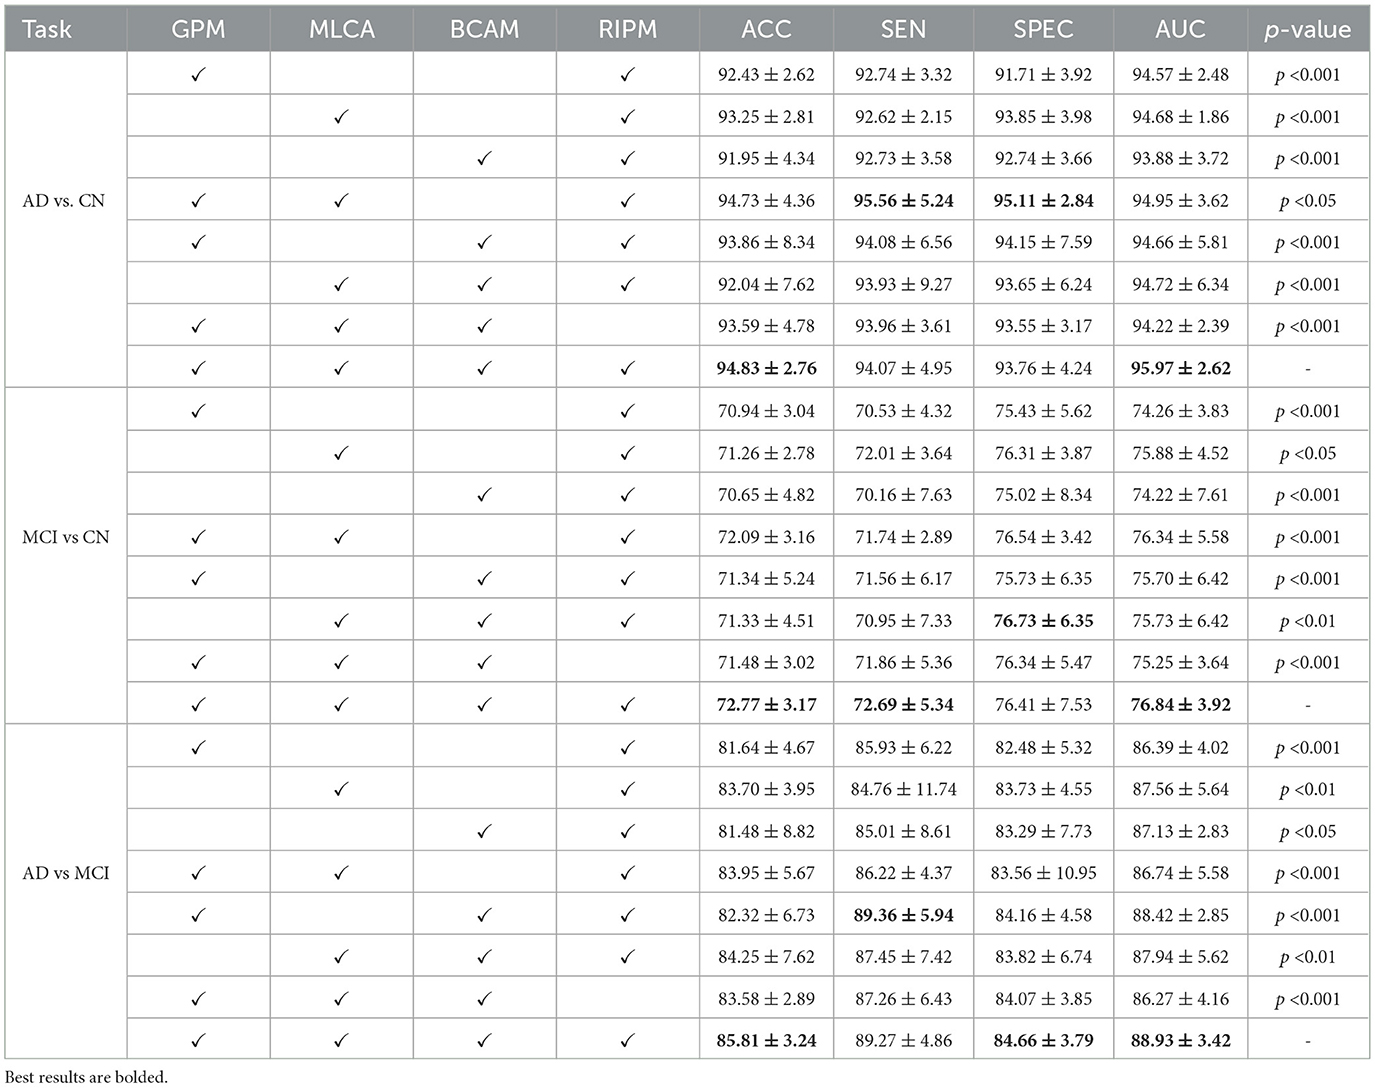The image size is (1375, 1088).
Task: Click the GPM checkmark in the 92.43 ± 2.62 row
Action: pyautogui.click(x=198, y=74)
